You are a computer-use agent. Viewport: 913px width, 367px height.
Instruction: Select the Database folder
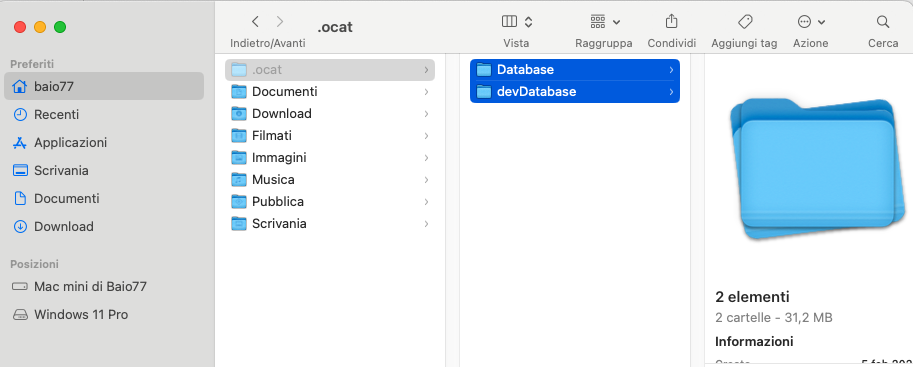point(575,69)
